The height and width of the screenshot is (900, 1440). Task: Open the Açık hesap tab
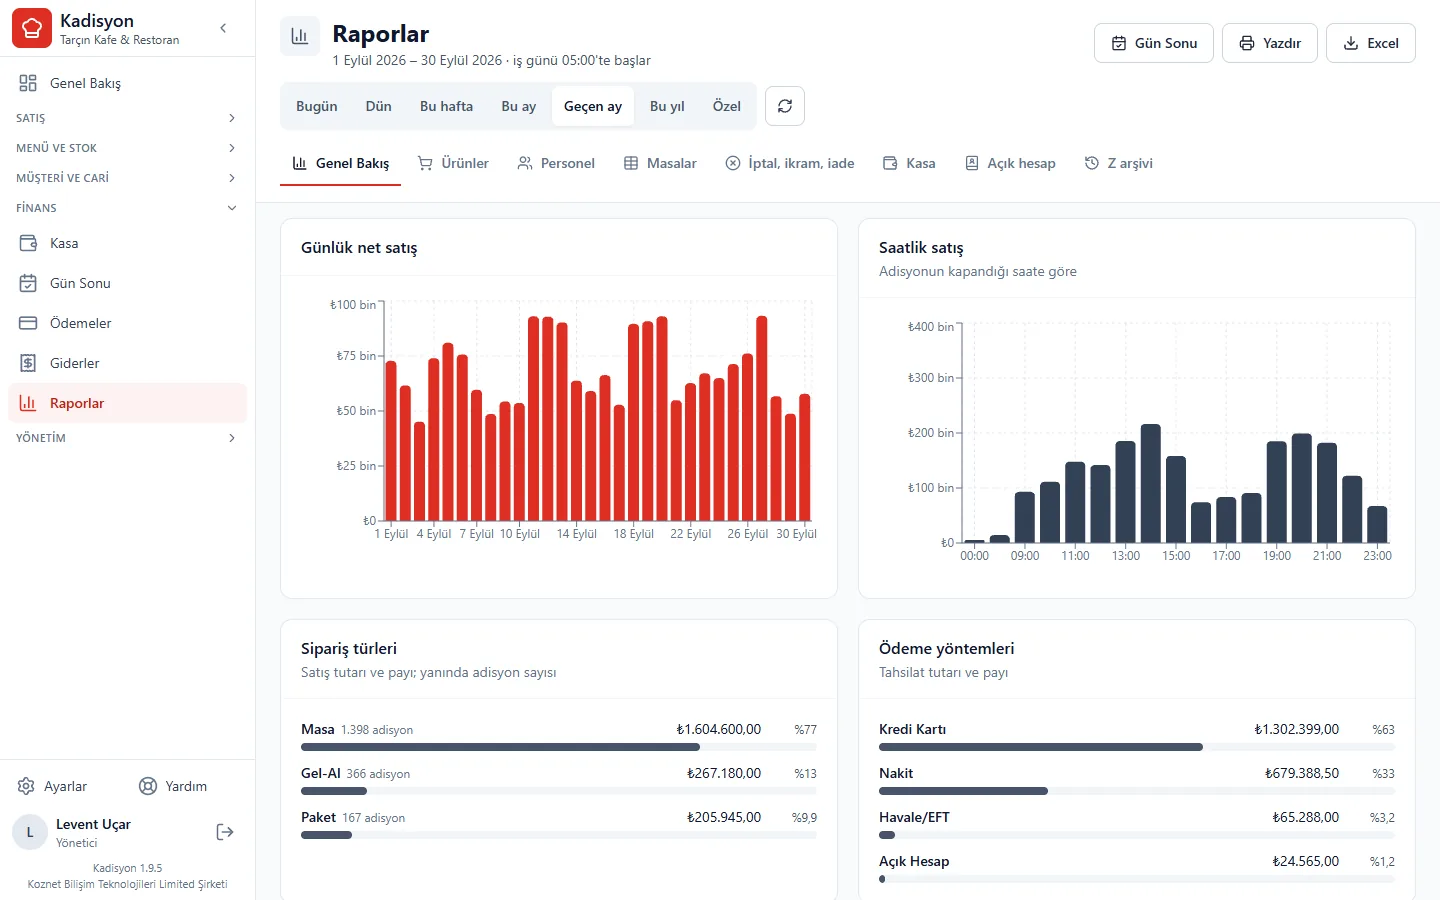click(x=1010, y=163)
